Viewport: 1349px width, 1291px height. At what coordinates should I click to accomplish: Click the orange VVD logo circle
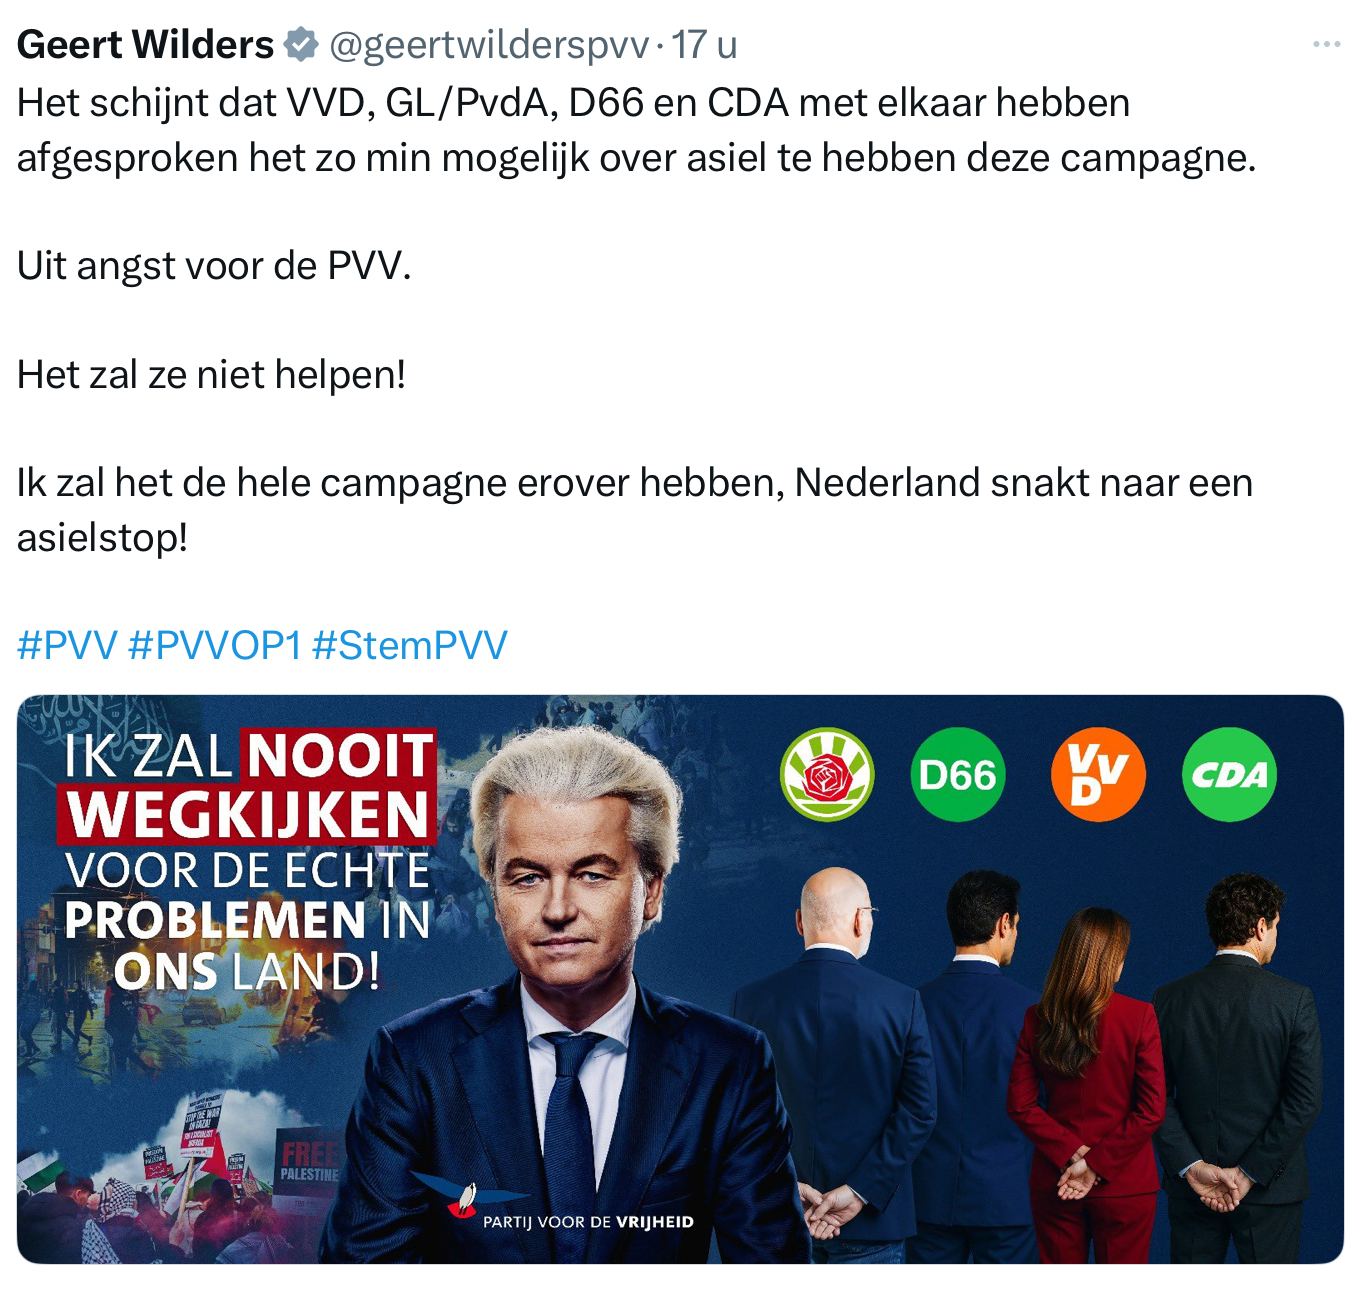[1098, 774]
